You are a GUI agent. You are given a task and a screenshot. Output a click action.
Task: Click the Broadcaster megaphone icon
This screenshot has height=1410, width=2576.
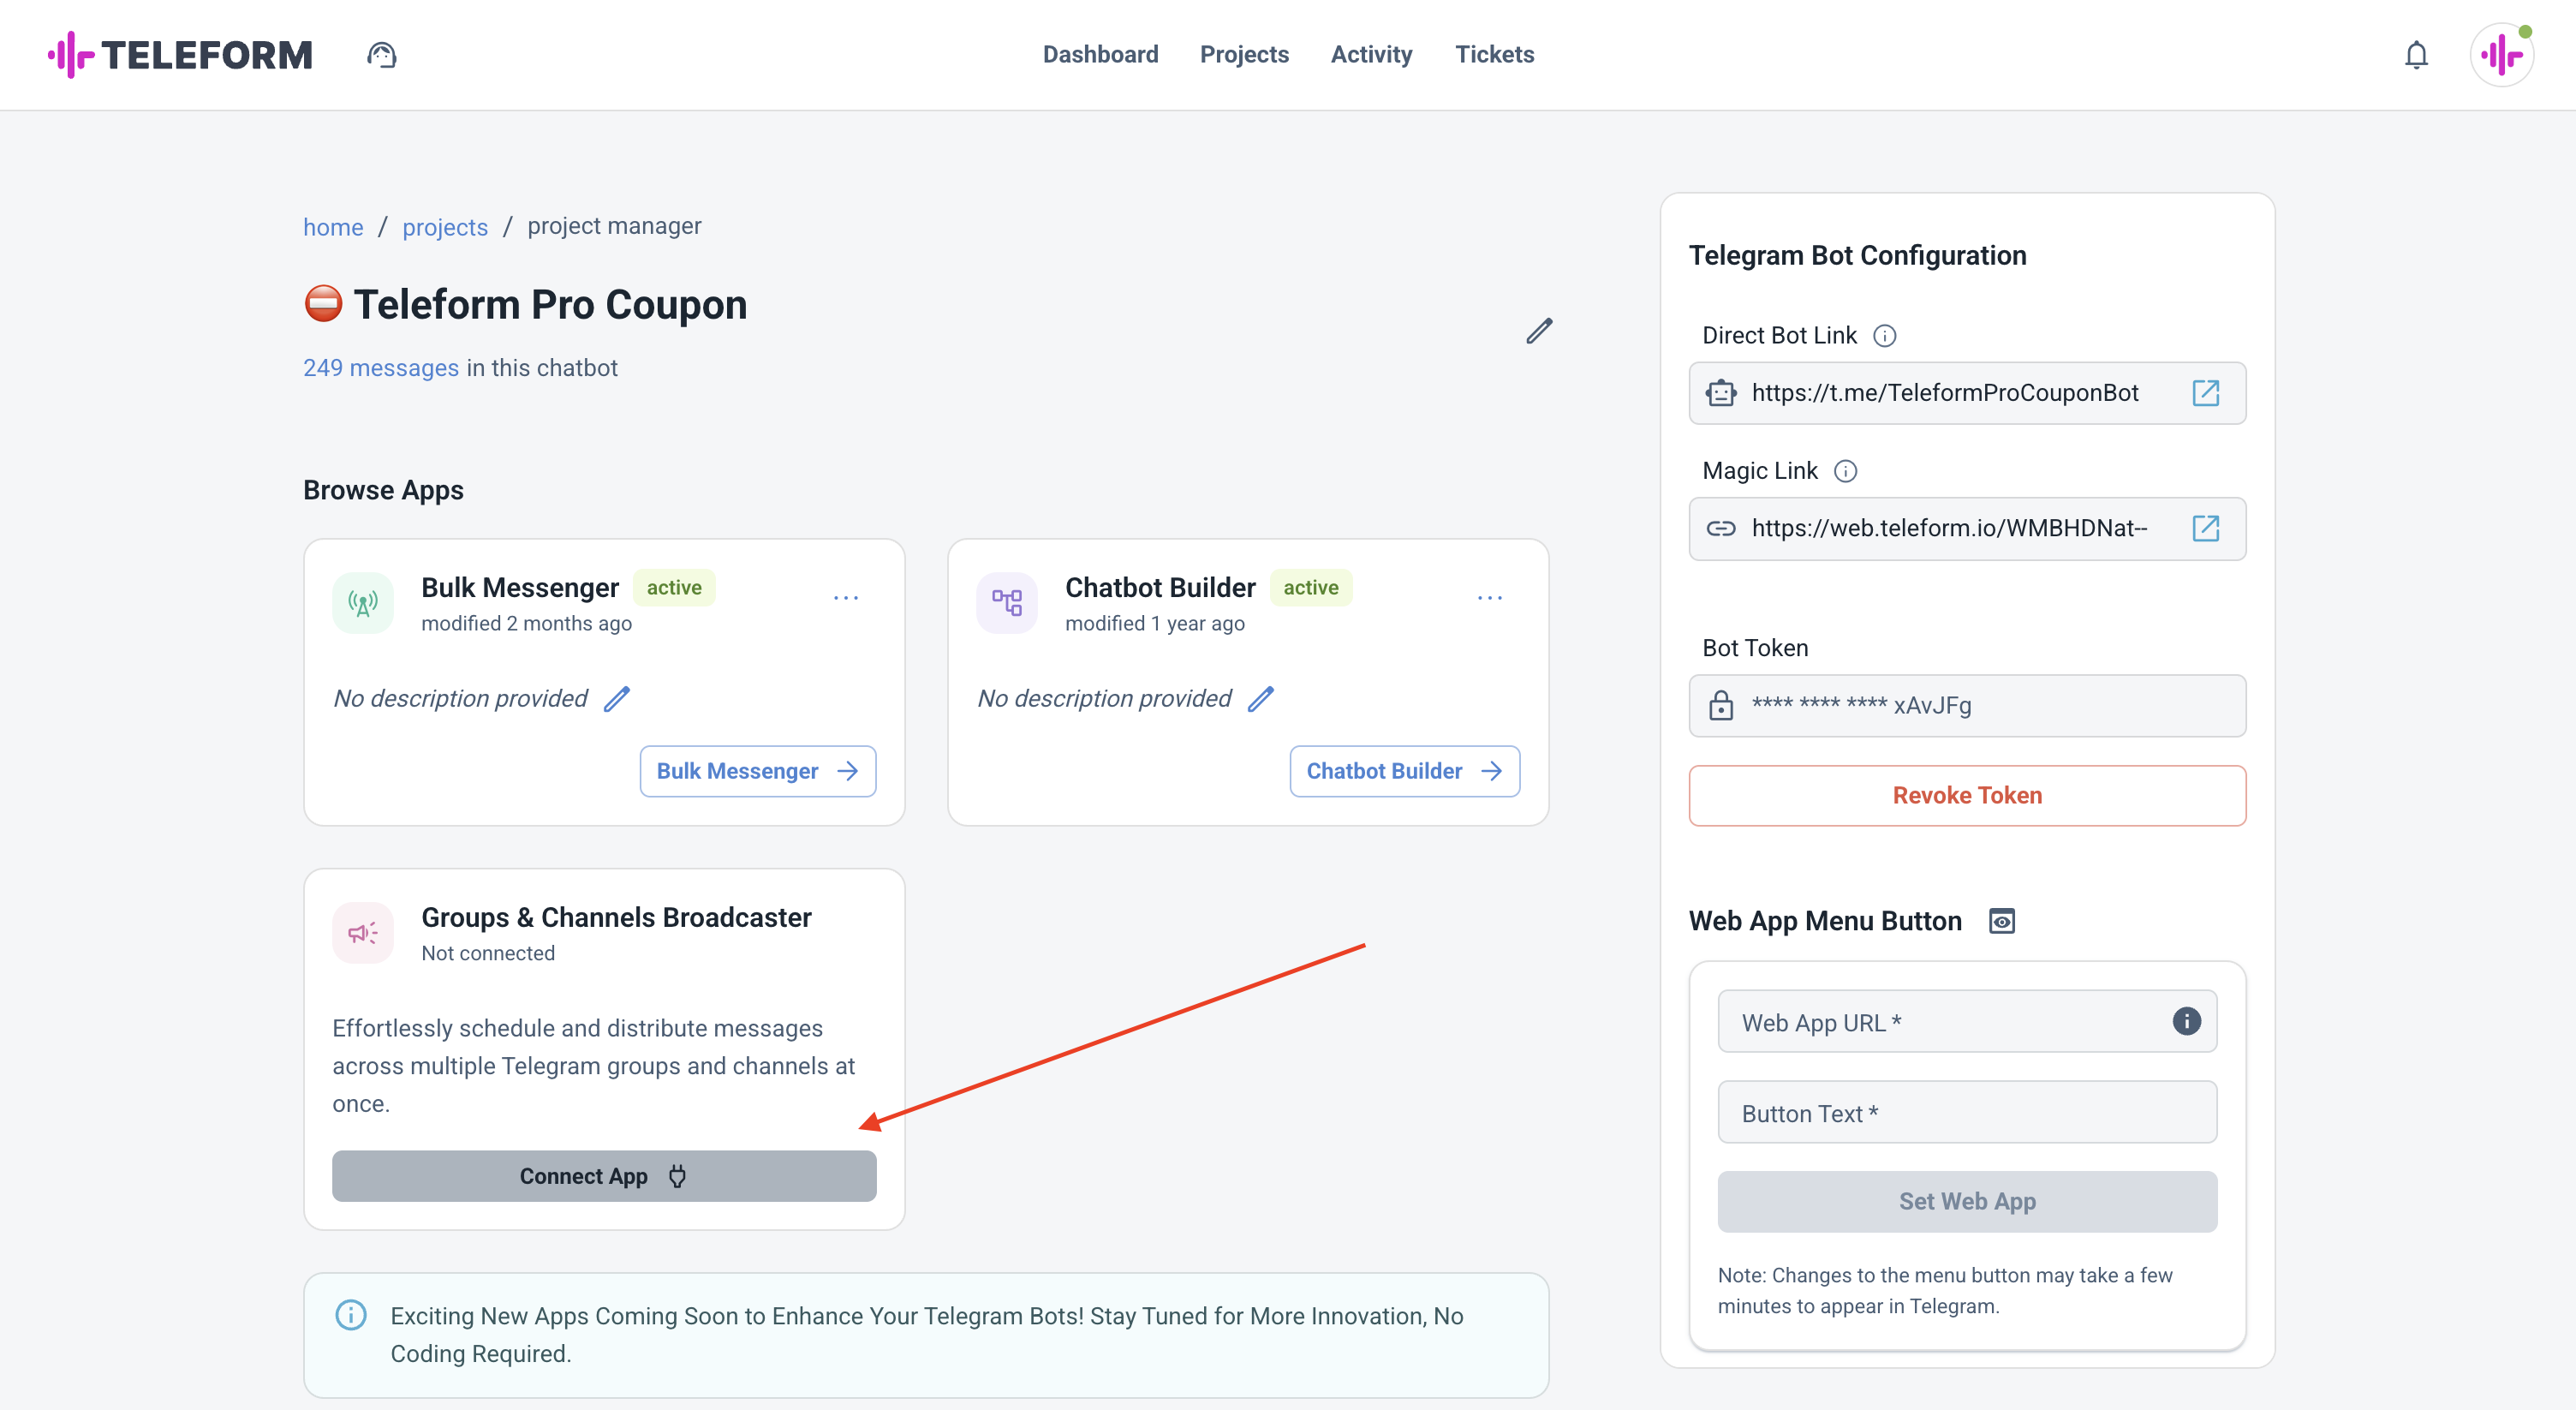click(363, 933)
